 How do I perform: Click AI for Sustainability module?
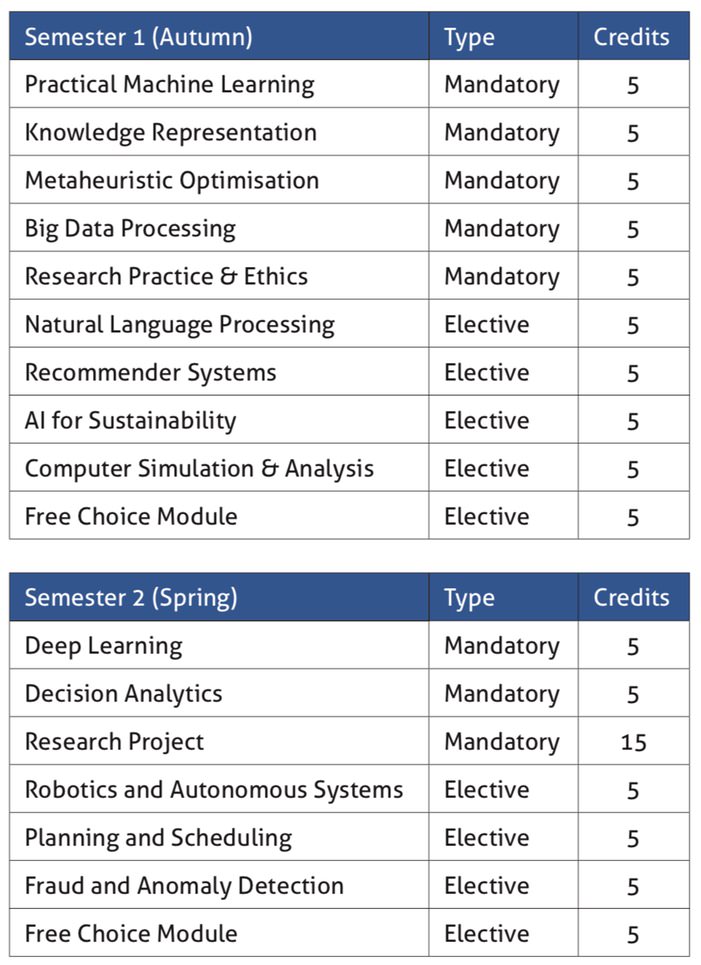[x=130, y=421]
